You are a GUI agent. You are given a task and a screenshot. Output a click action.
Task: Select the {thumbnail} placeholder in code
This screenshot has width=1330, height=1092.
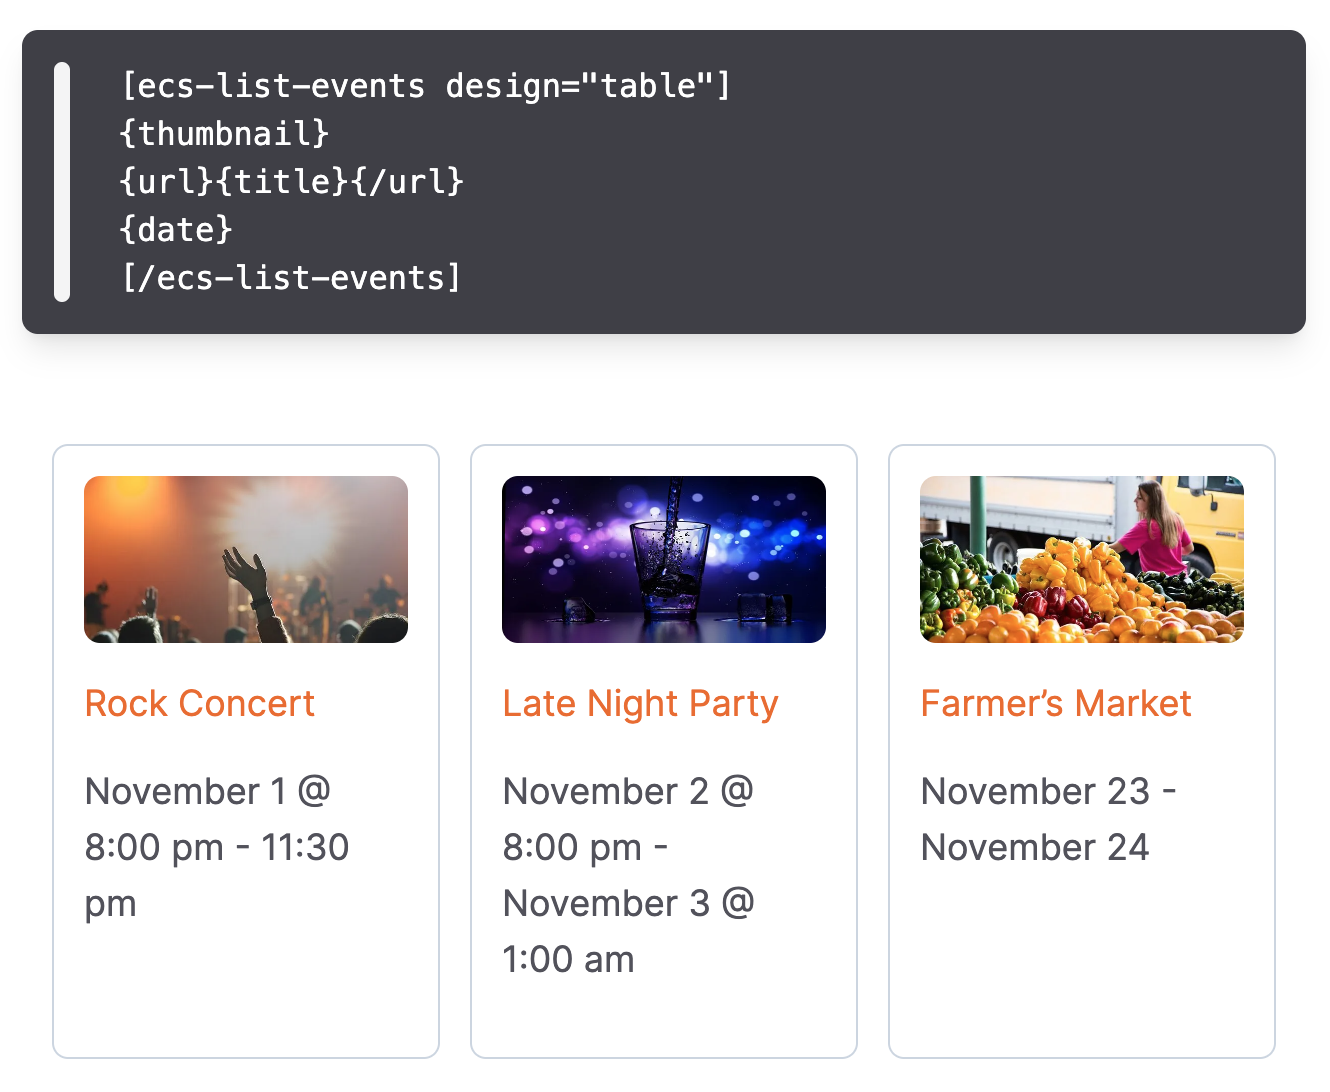click(x=224, y=134)
